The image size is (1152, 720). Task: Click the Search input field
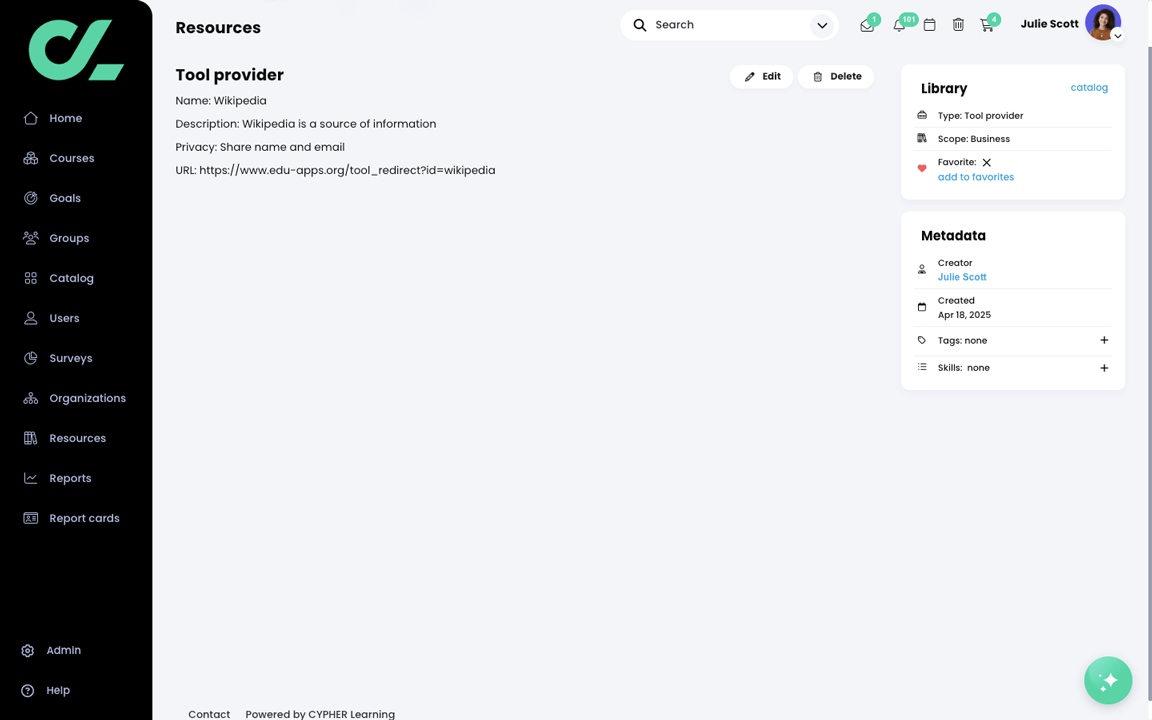[727, 25]
